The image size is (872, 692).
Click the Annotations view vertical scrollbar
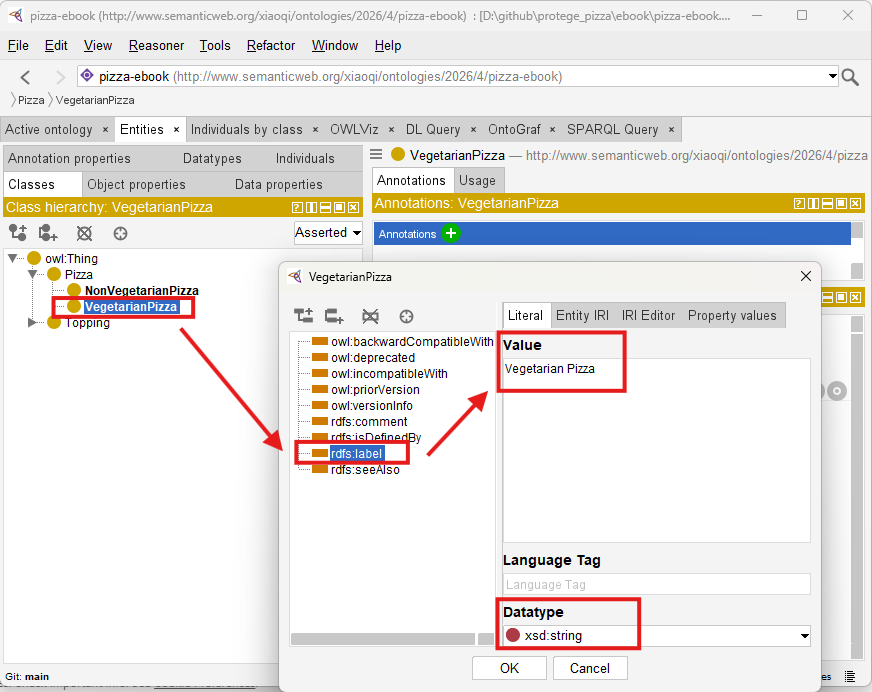tap(858, 249)
